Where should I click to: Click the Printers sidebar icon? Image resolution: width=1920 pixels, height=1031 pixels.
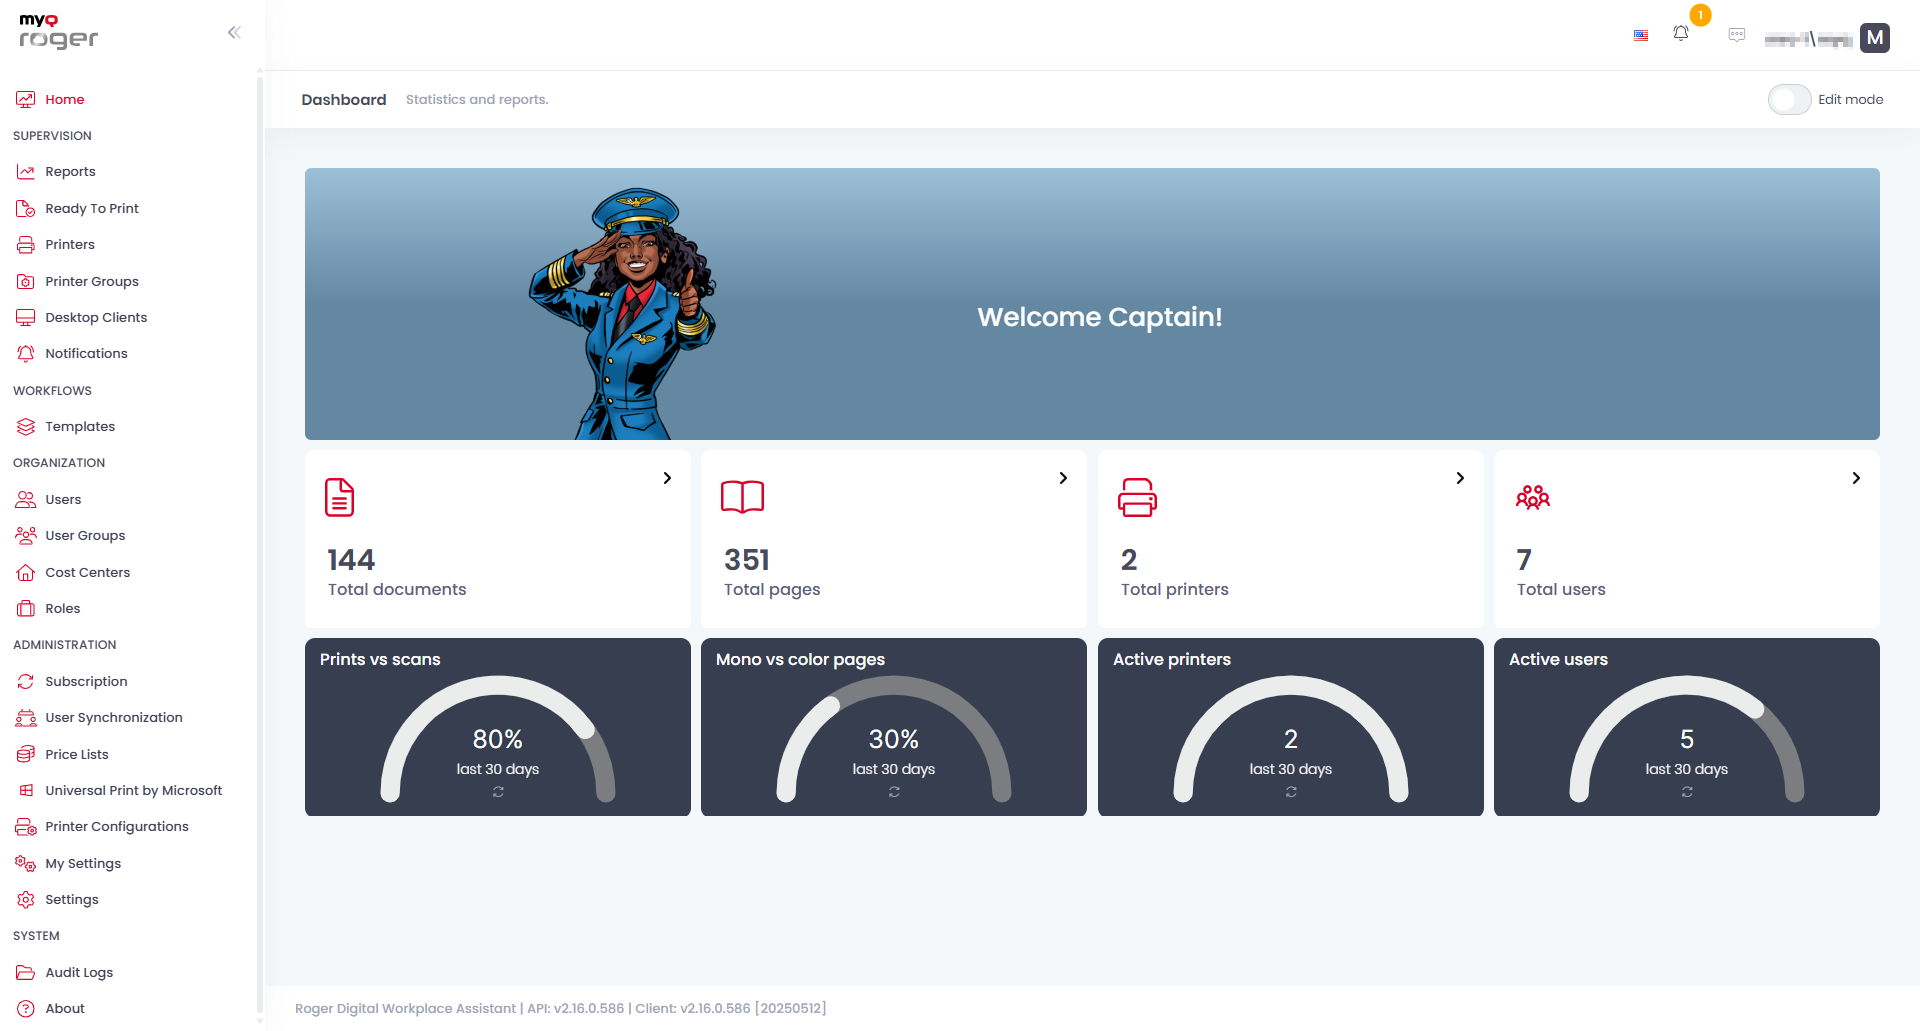(x=26, y=245)
